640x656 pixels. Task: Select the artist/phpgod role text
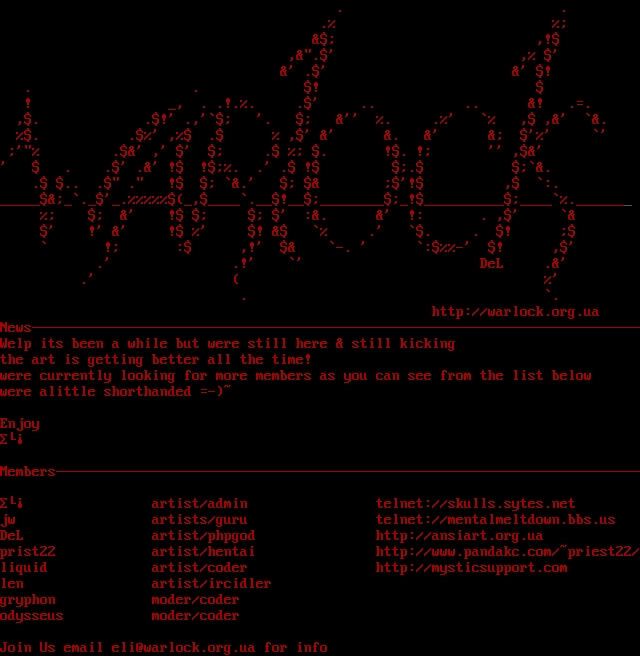coord(203,536)
